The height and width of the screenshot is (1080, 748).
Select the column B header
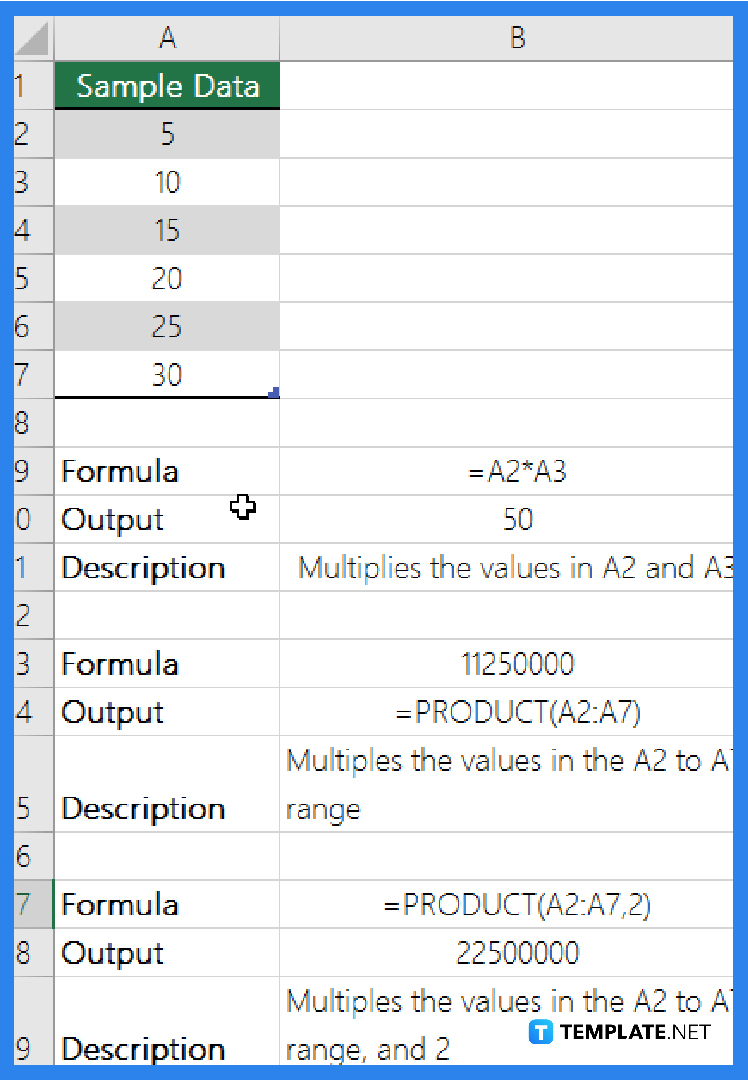(x=516, y=38)
